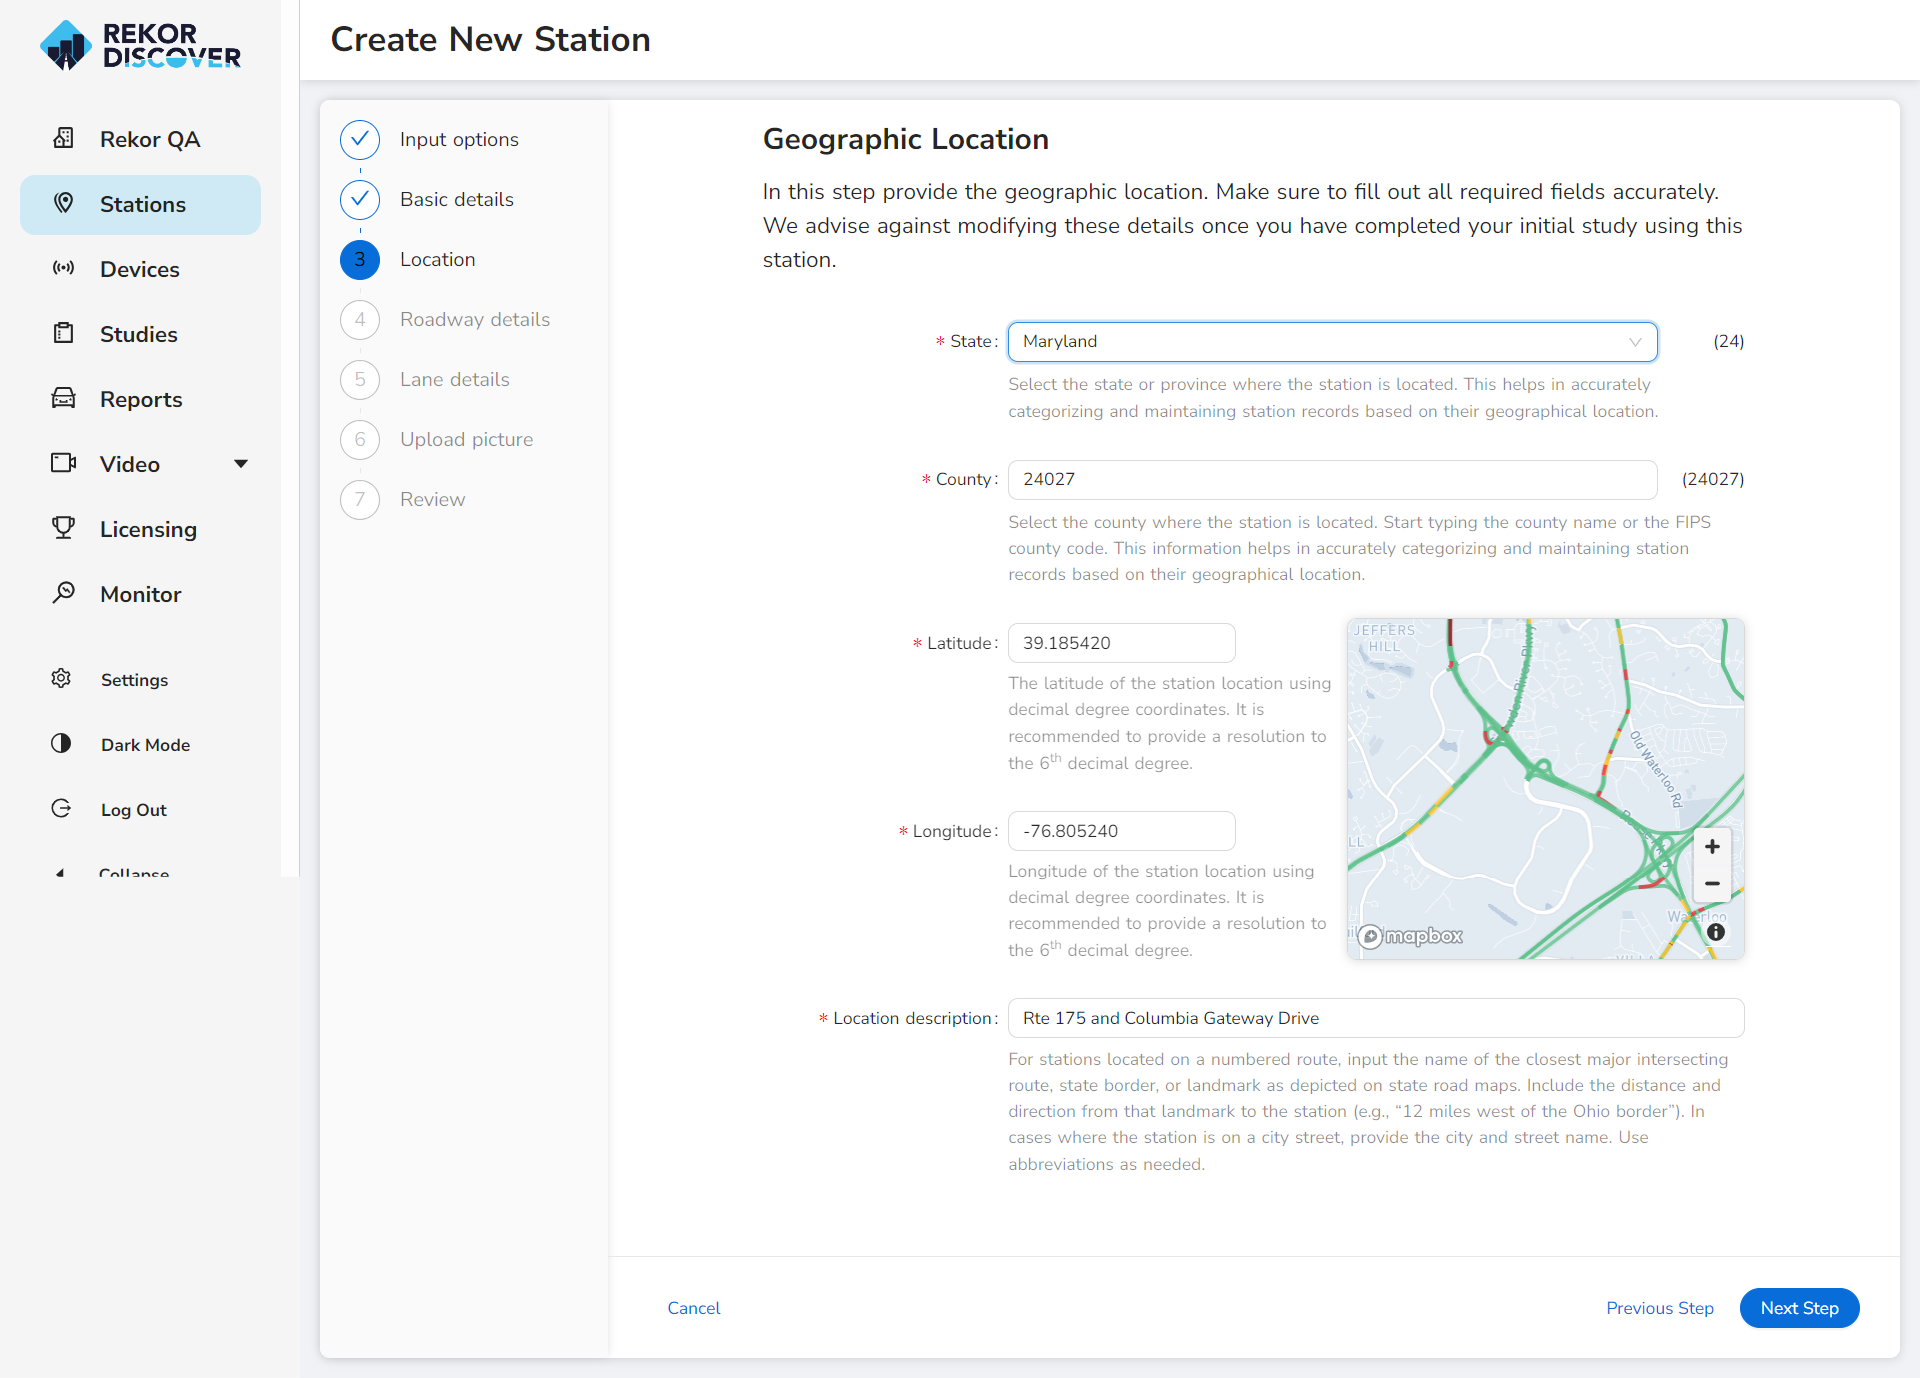Screen dimensions: 1920x1378
Task: Click the Settings gear icon
Action: 61,679
